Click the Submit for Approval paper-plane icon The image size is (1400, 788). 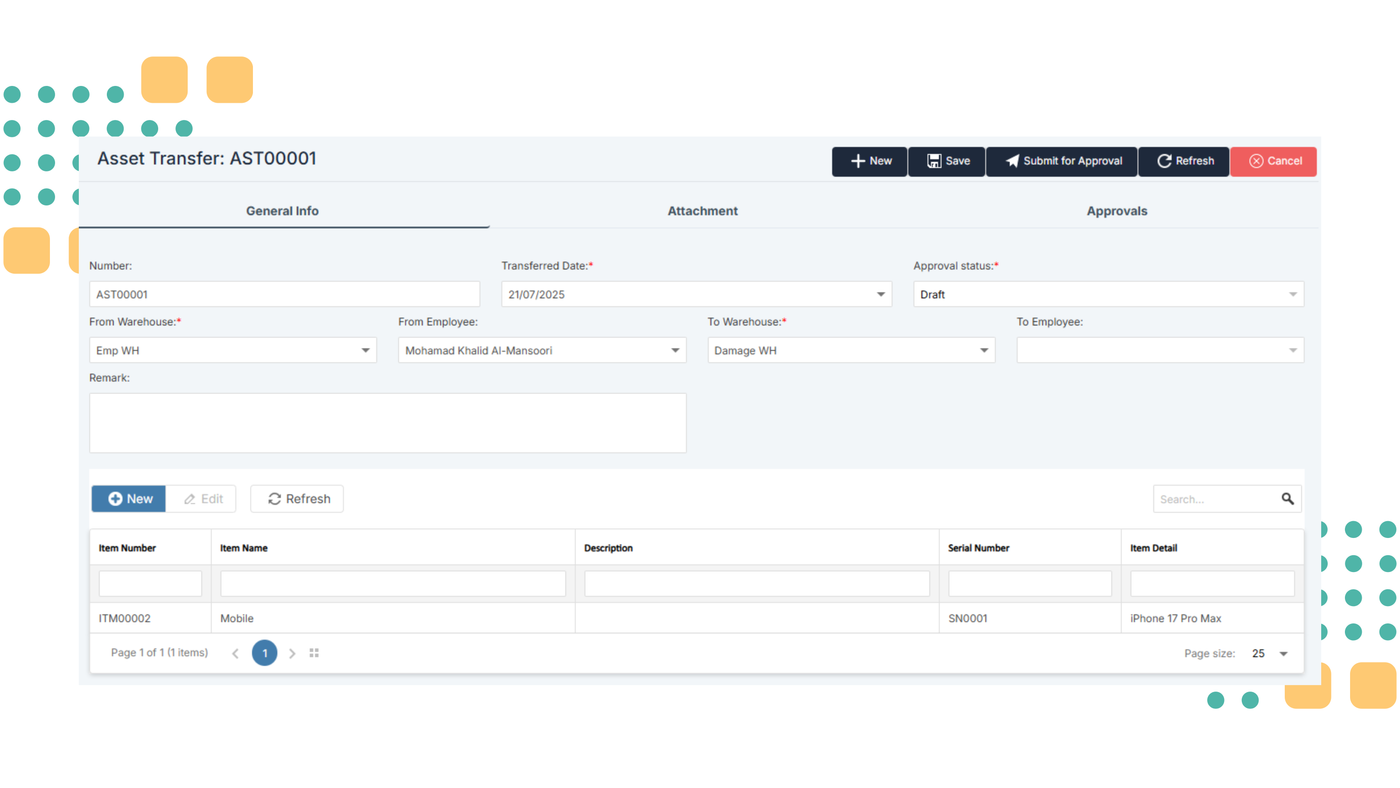pos(1010,161)
